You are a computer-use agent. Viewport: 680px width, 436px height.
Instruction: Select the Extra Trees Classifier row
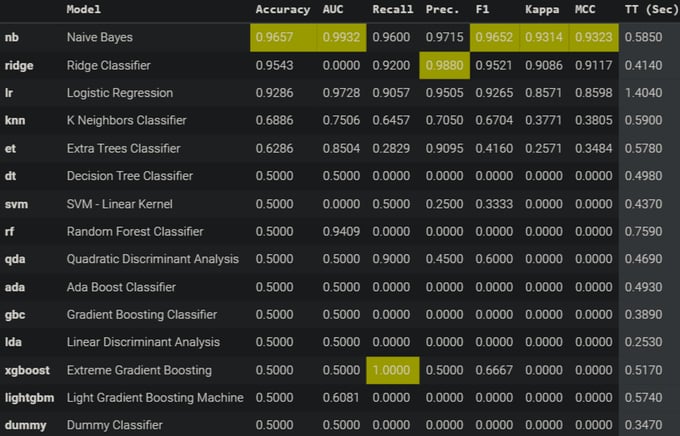tap(340, 148)
